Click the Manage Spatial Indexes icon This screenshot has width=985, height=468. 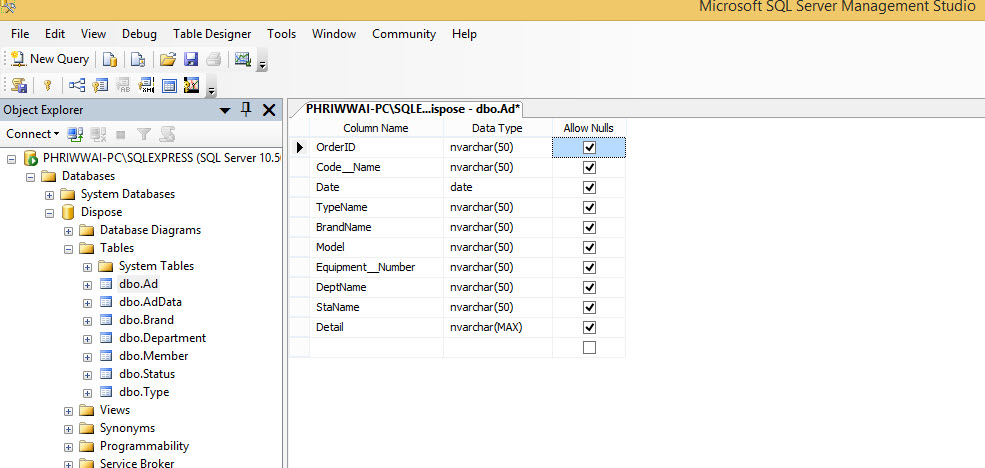pyautogui.click(x=192, y=85)
